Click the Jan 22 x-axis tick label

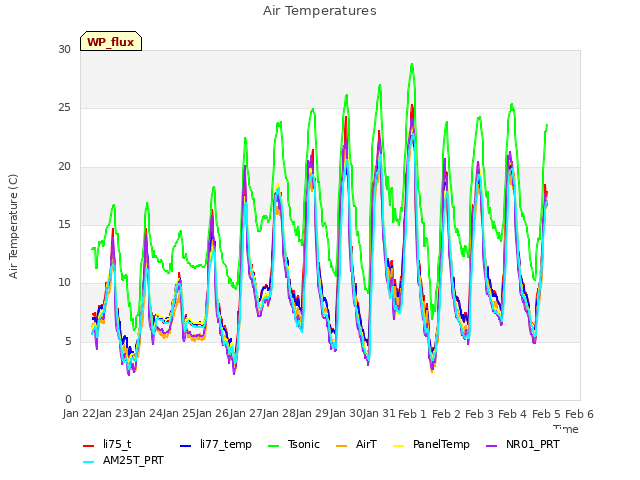(79, 414)
